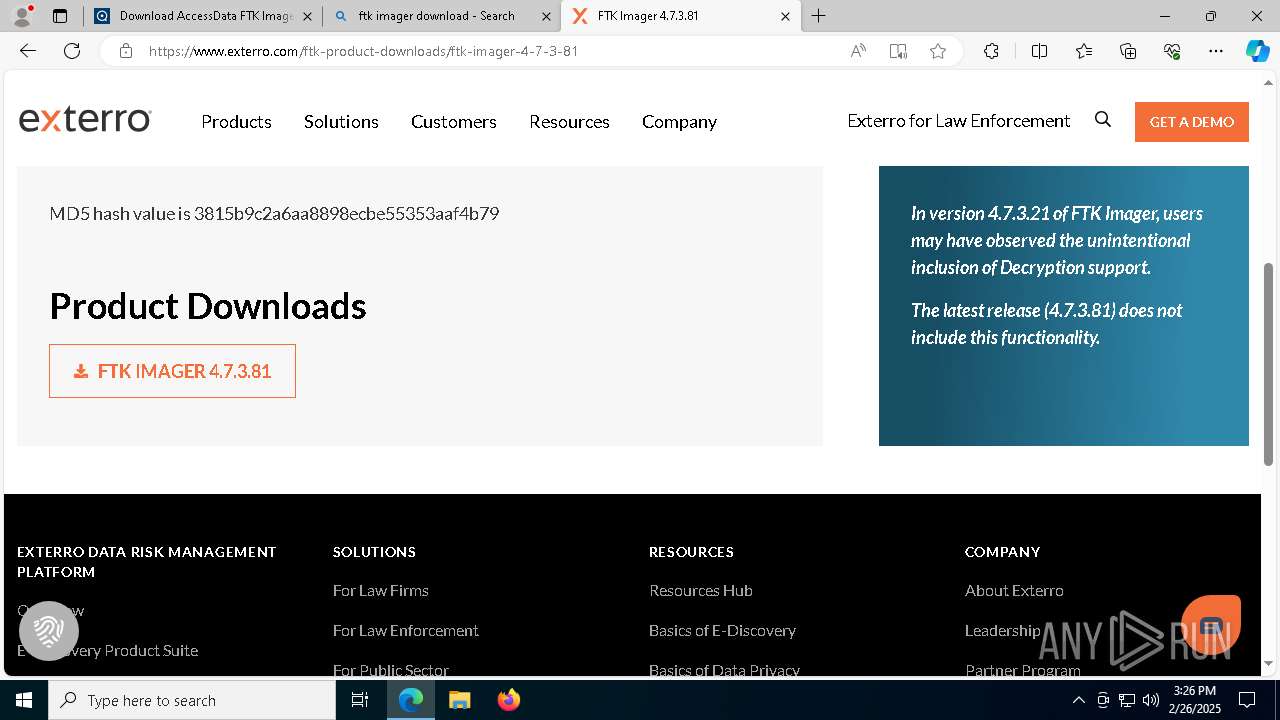Open browser Extensions icon
The image size is (1280, 720).
coord(991,51)
